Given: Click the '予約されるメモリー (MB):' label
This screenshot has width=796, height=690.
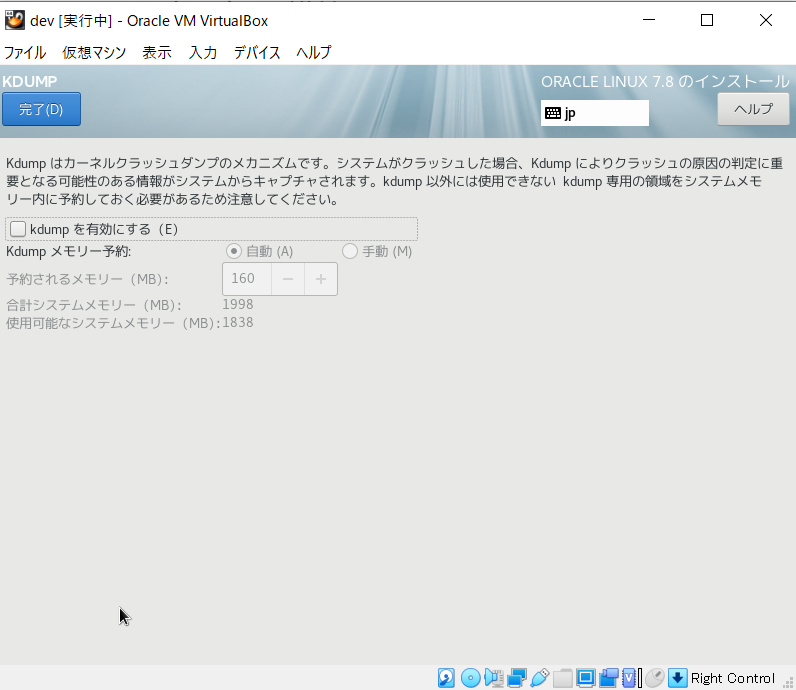Looking at the screenshot, I should pos(87,279).
